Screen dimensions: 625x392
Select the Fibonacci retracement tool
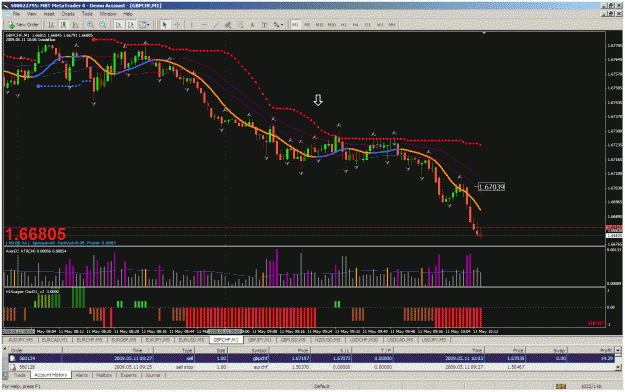(x=240, y=25)
